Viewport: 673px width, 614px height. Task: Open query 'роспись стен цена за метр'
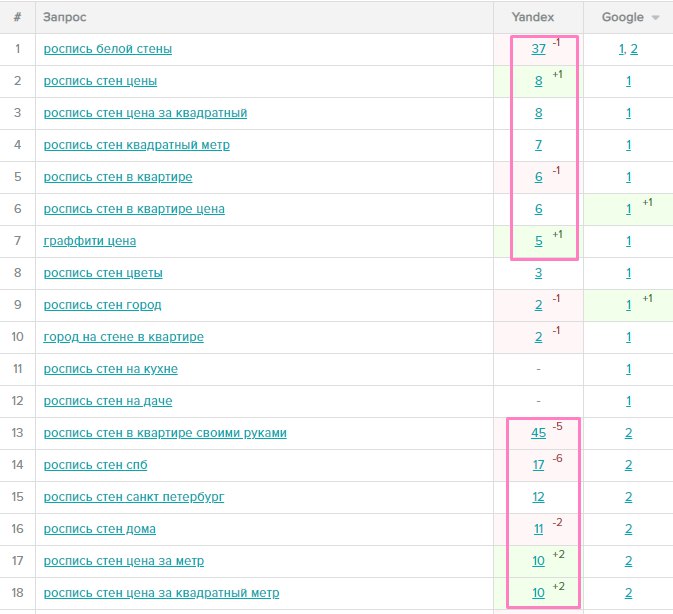pyautogui.click(x=124, y=561)
